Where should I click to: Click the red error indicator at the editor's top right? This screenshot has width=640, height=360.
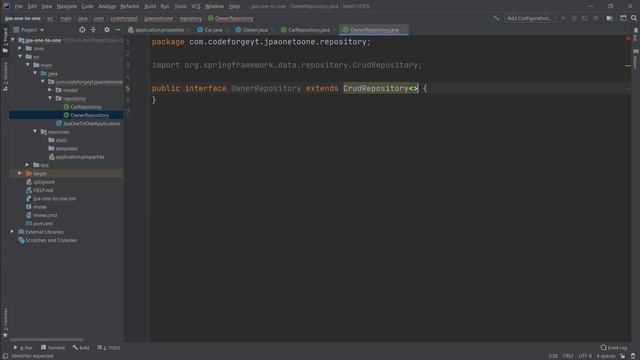(628, 38)
